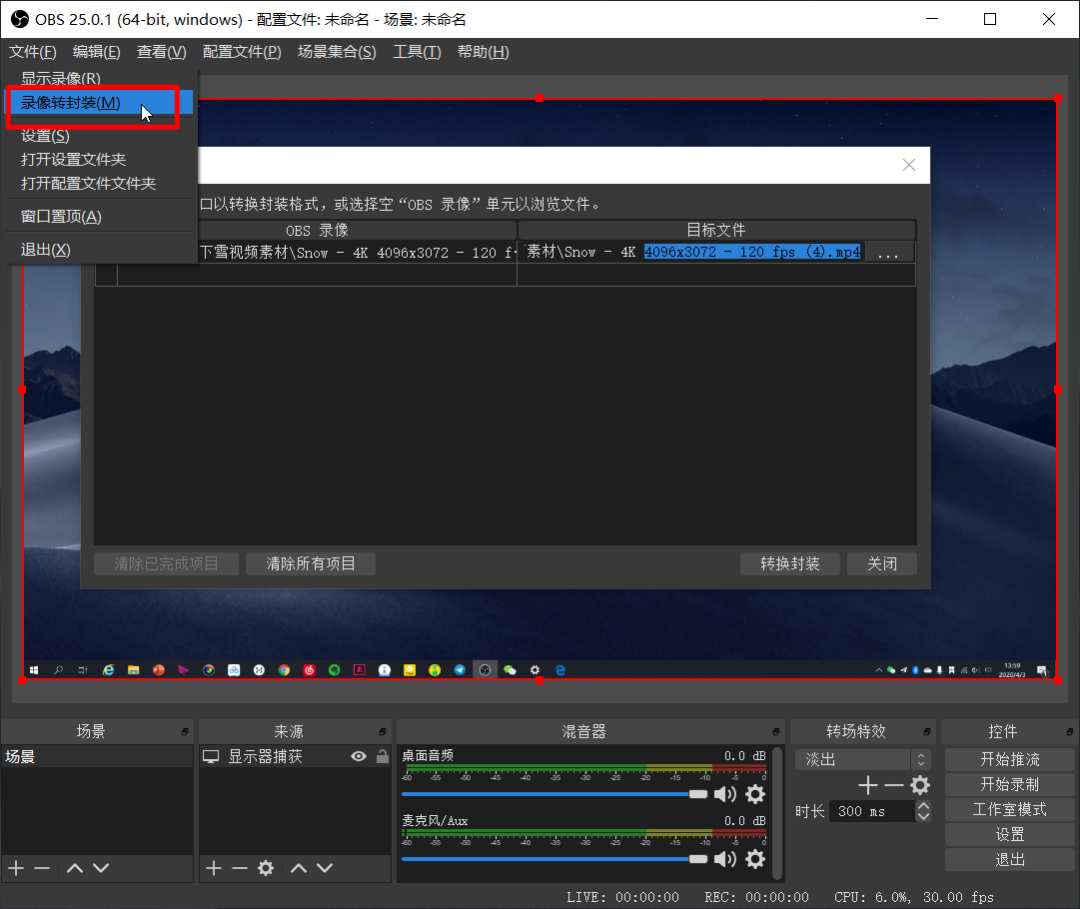
Task: Select the 场景 item in scenes list
Action: coord(97,757)
